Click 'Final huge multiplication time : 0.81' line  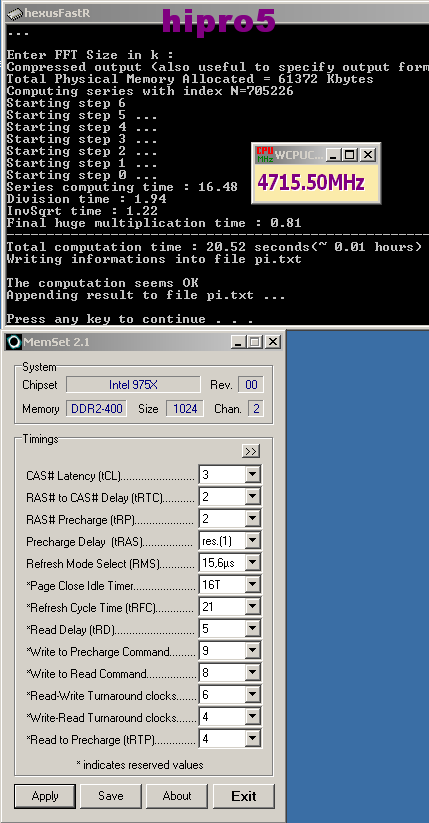(154, 223)
